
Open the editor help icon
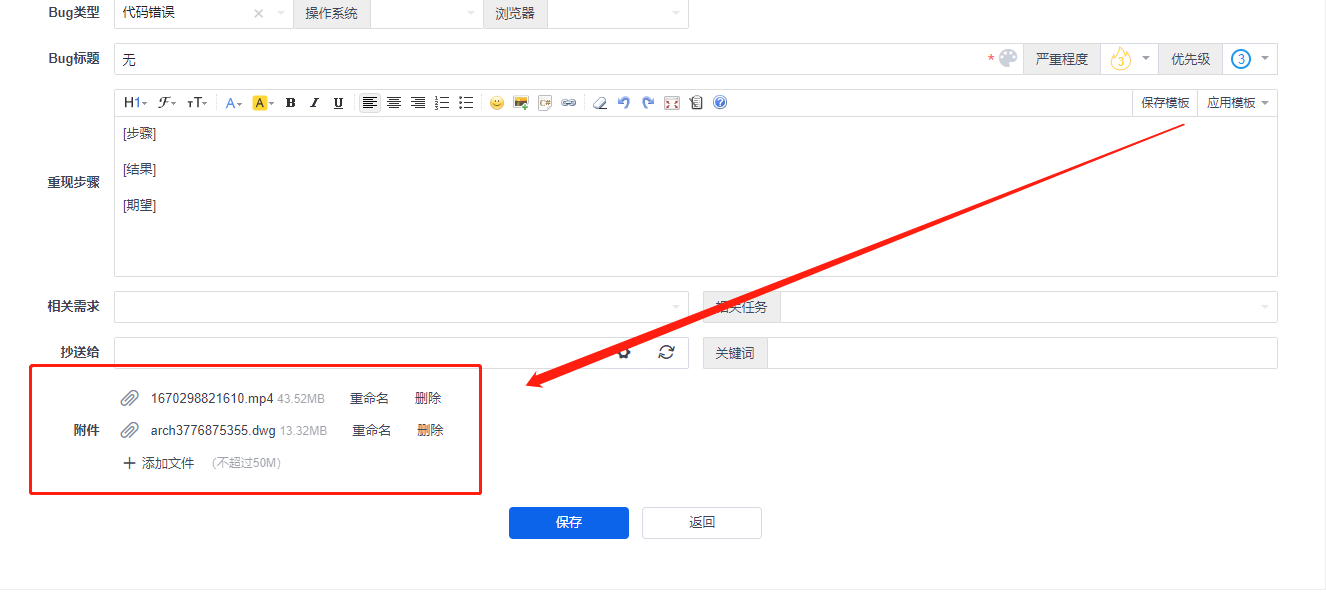click(x=720, y=103)
